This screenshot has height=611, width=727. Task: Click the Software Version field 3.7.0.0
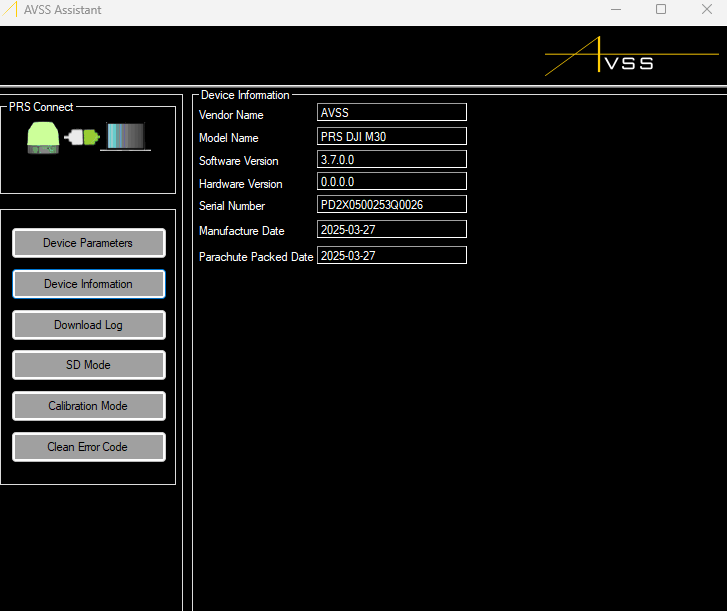392,159
